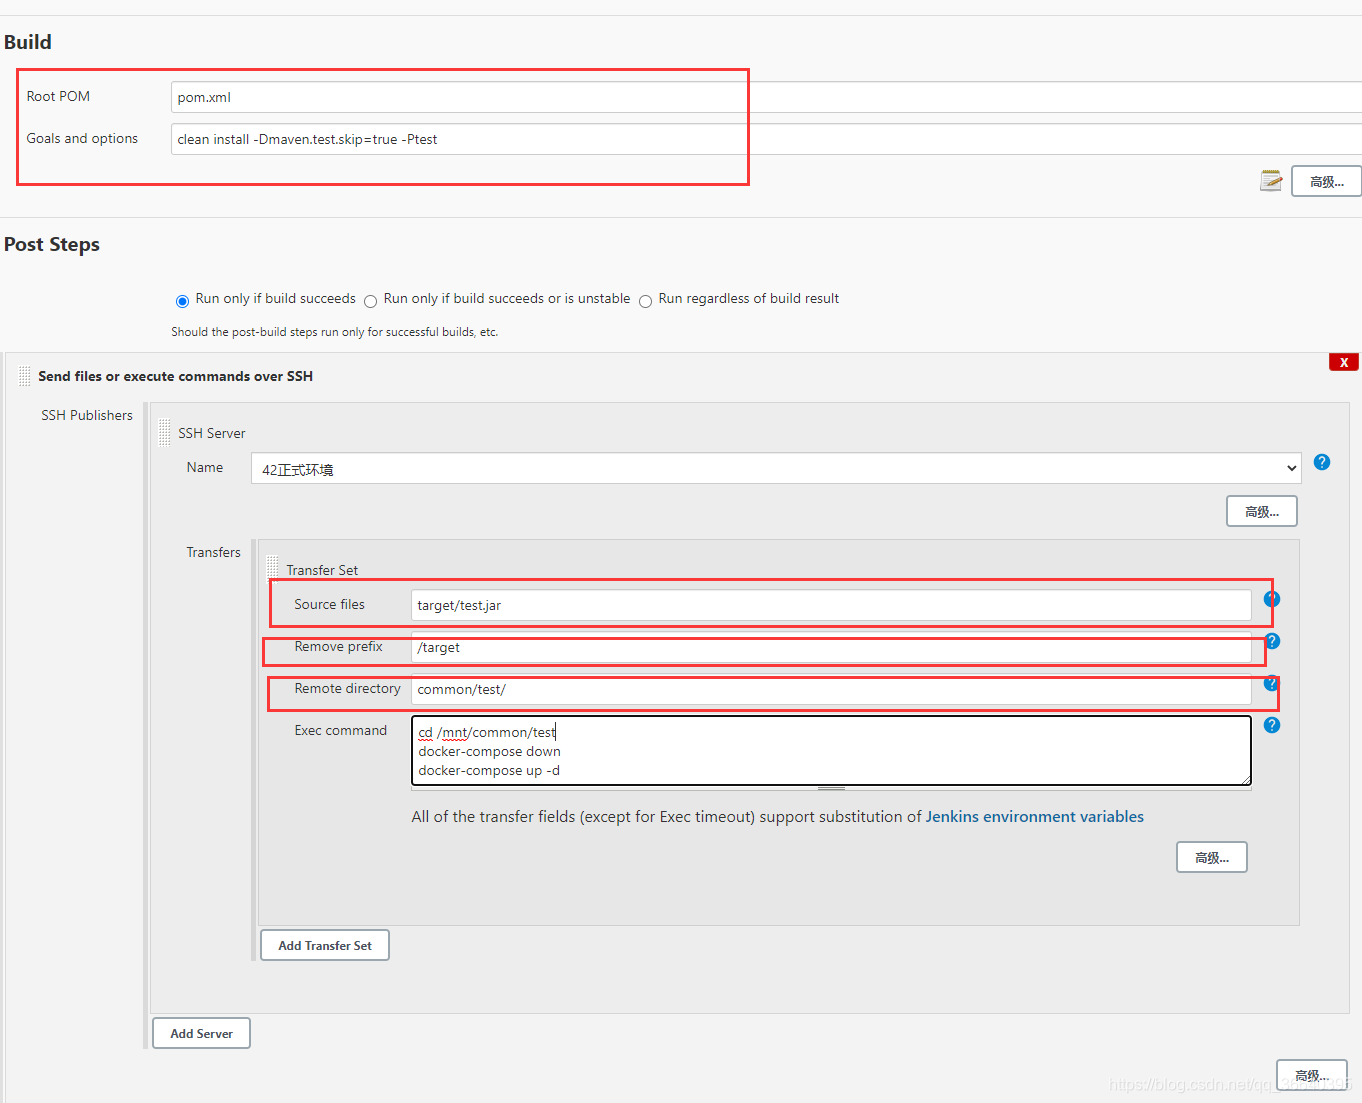Screen dimensions: 1362x1103
Task: Focus the Remote directory input
Action: (831, 689)
